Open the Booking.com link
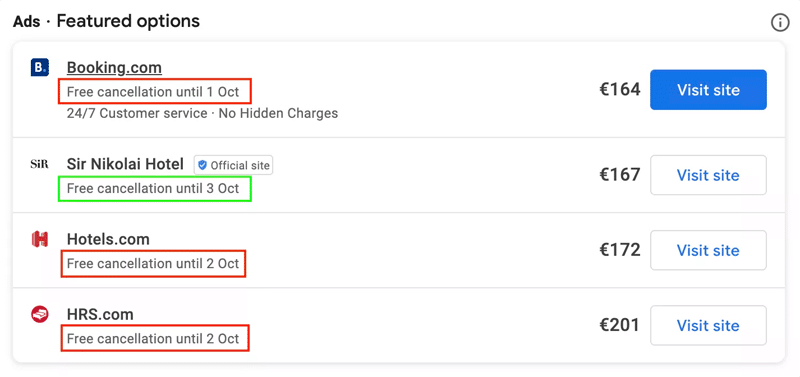This screenshot has height=377, width=800. (114, 67)
